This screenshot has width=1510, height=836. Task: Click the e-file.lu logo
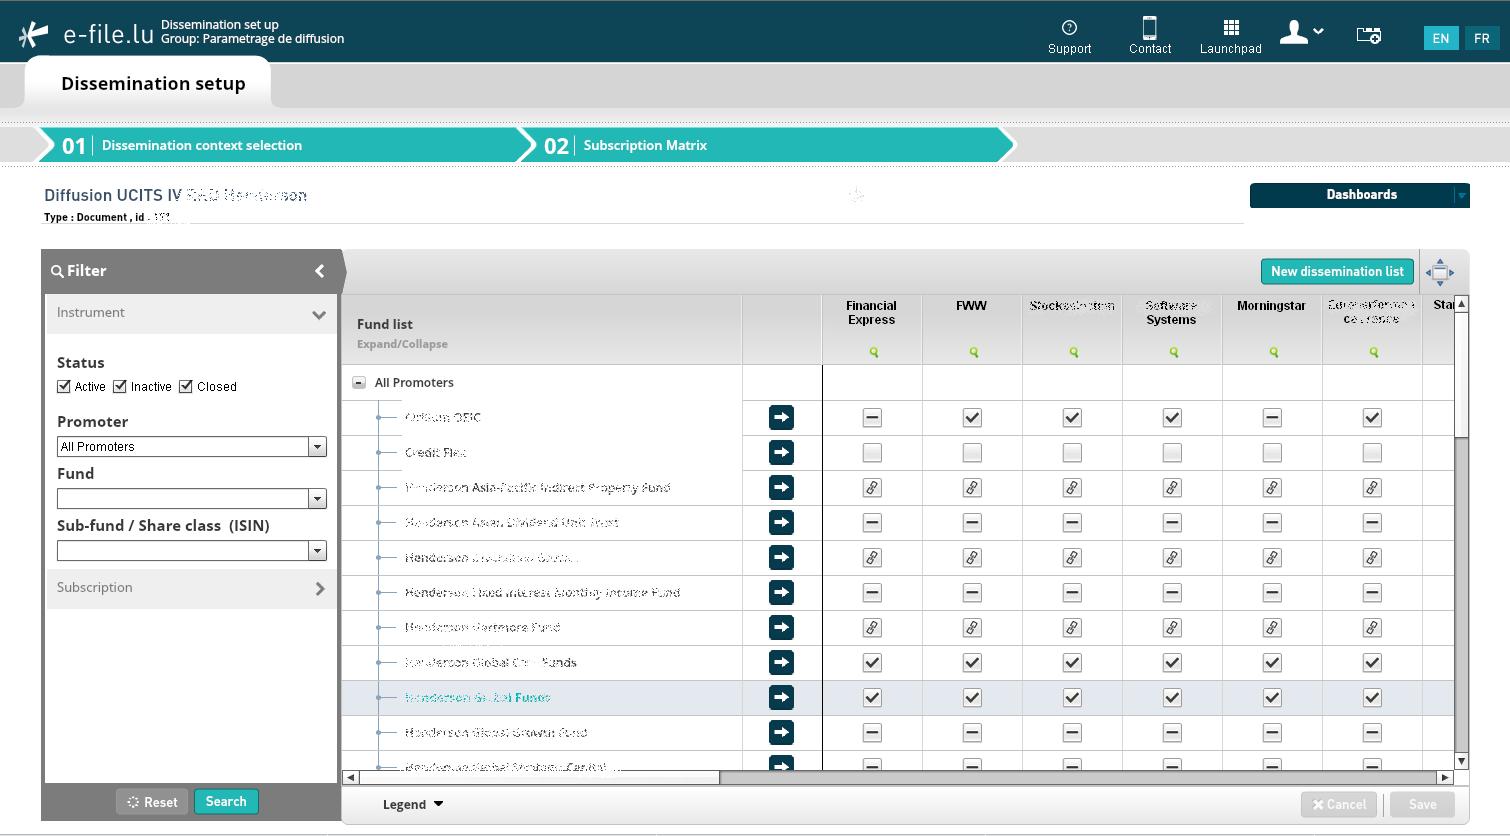click(86, 34)
